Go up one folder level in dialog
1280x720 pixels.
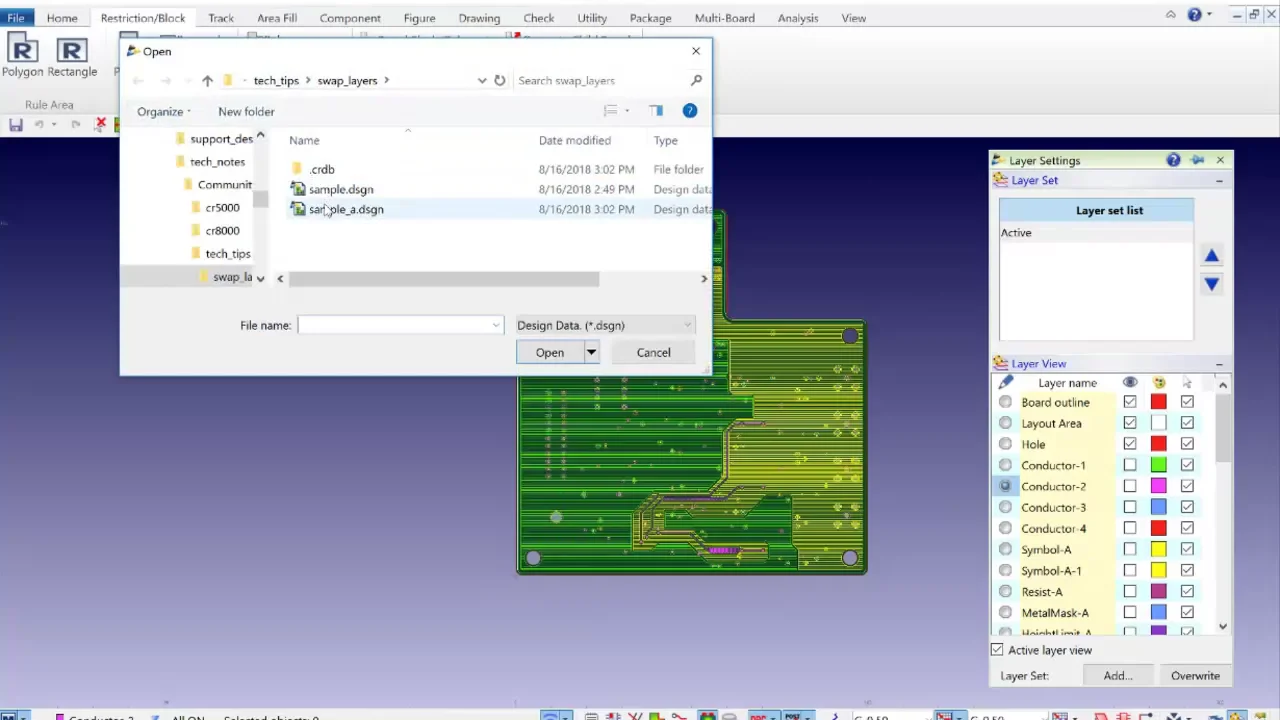point(207,81)
